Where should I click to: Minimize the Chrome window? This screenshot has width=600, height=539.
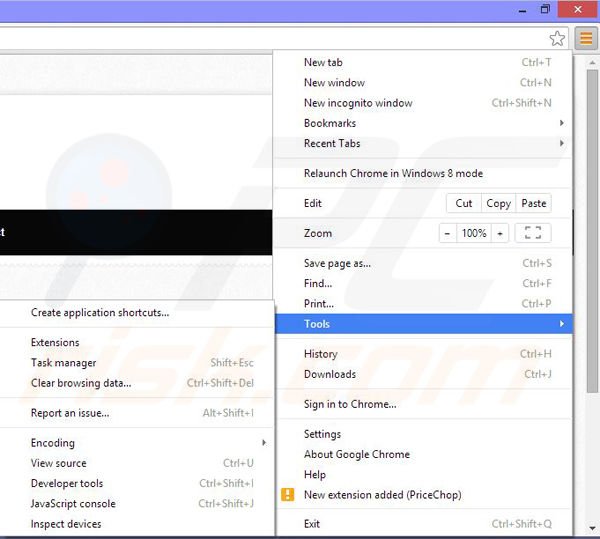click(x=522, y=10)
